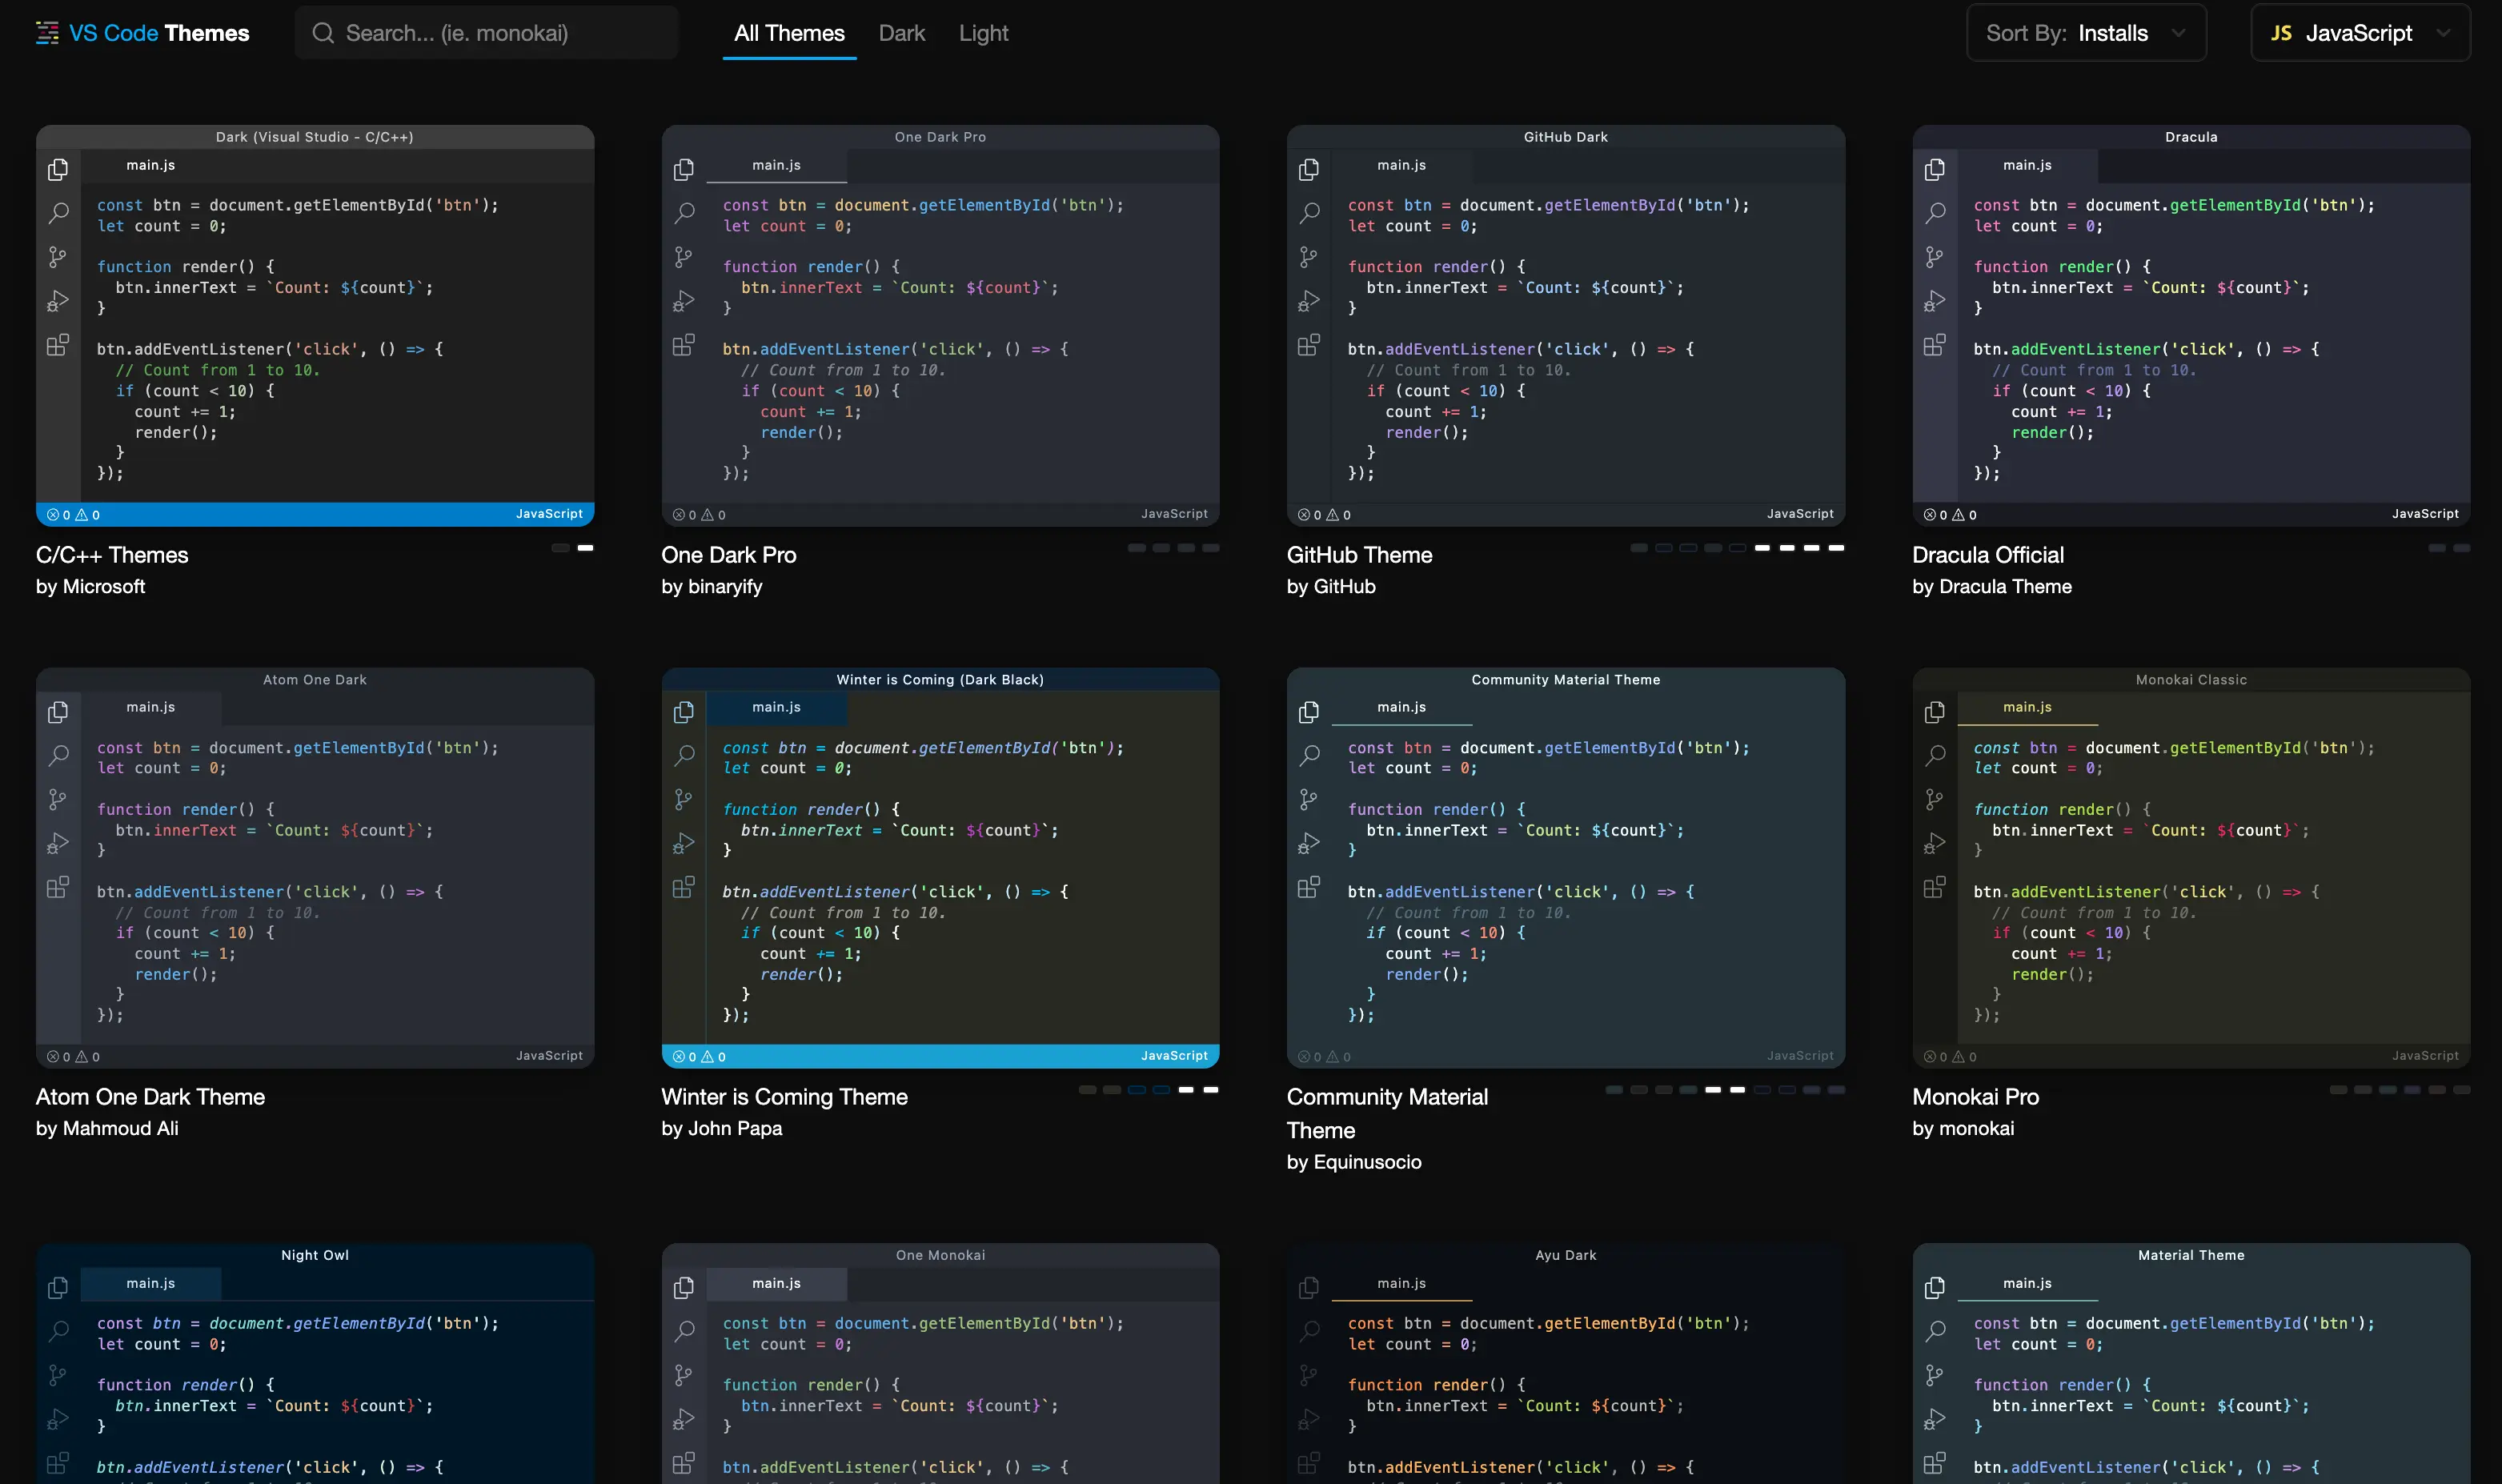The height and width of the screenshot is (1484, 2502).
Task: Click search icon in Monokai Classic preview sidebar
Action: pos(1935,755)
